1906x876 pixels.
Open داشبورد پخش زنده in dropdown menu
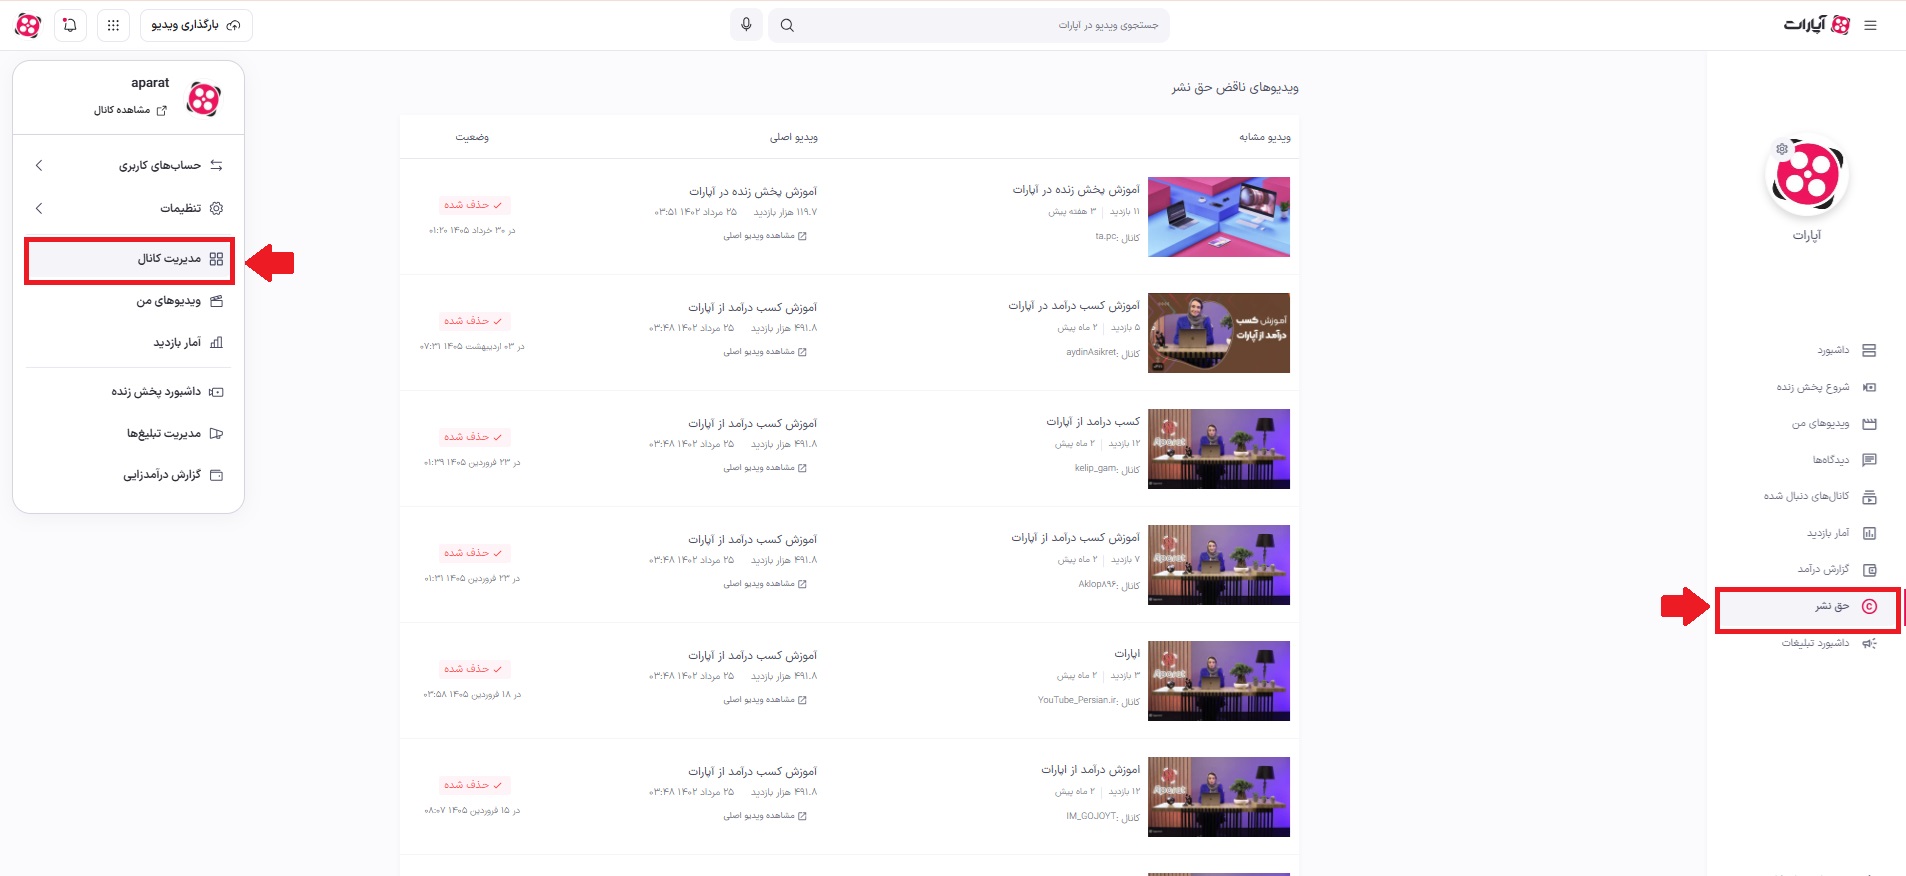point(129,392)
